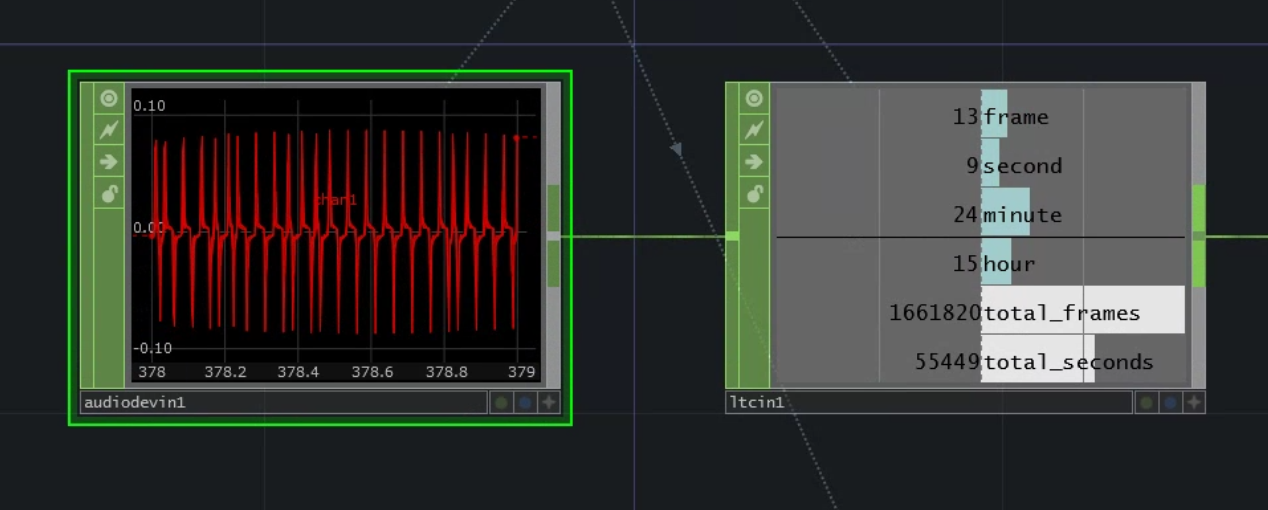The width and height of the screenshot is (1268, 510).
Task: Click the blue circle flag below audiodevin1
Action: pos(525,403)
